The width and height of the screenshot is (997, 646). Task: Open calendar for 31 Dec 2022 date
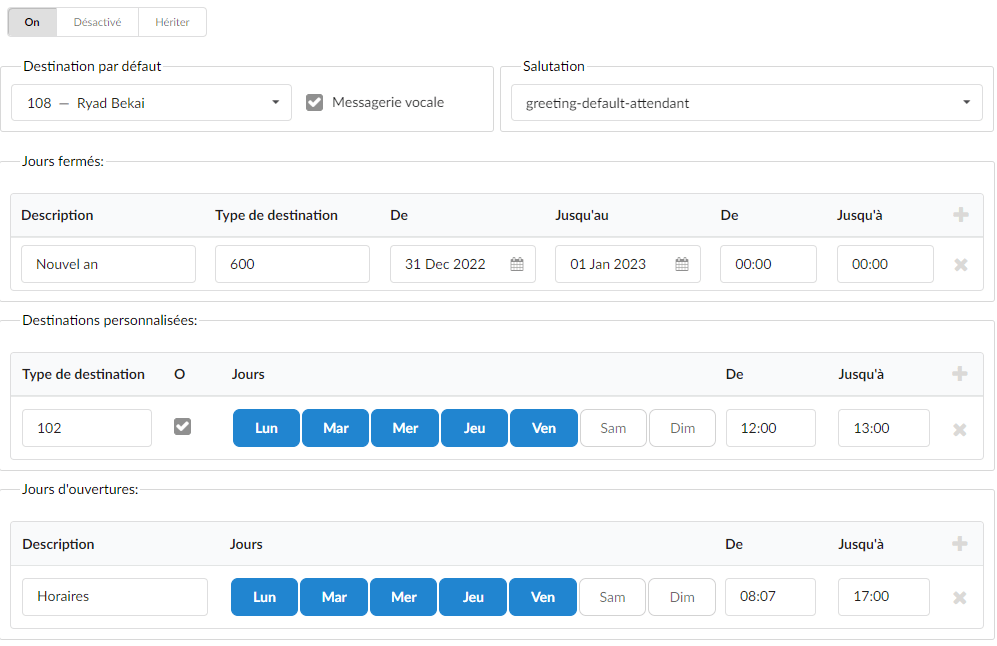(517, 264)
